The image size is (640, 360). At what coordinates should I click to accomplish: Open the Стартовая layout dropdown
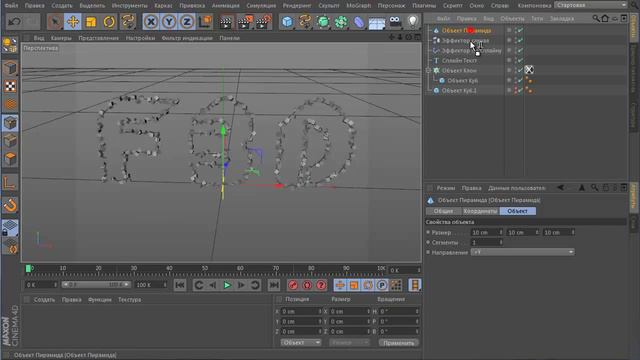591,5
